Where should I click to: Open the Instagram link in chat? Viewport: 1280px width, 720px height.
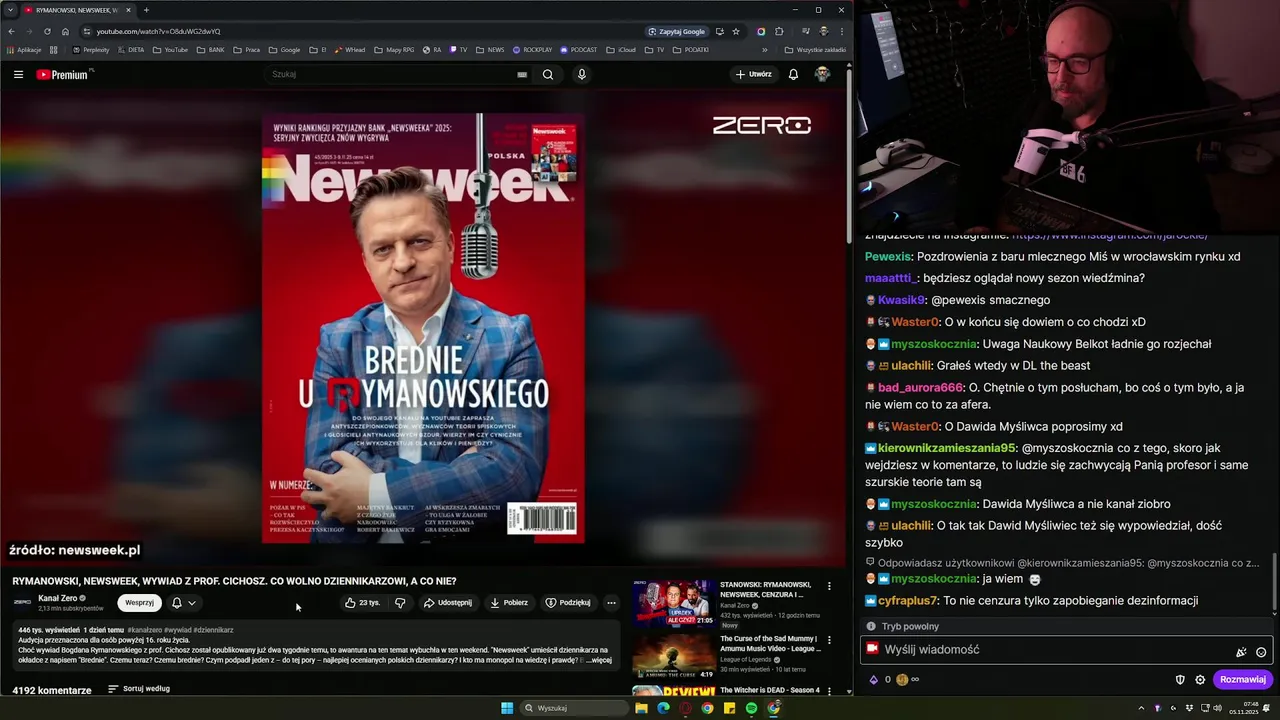tap(1110, 235)
